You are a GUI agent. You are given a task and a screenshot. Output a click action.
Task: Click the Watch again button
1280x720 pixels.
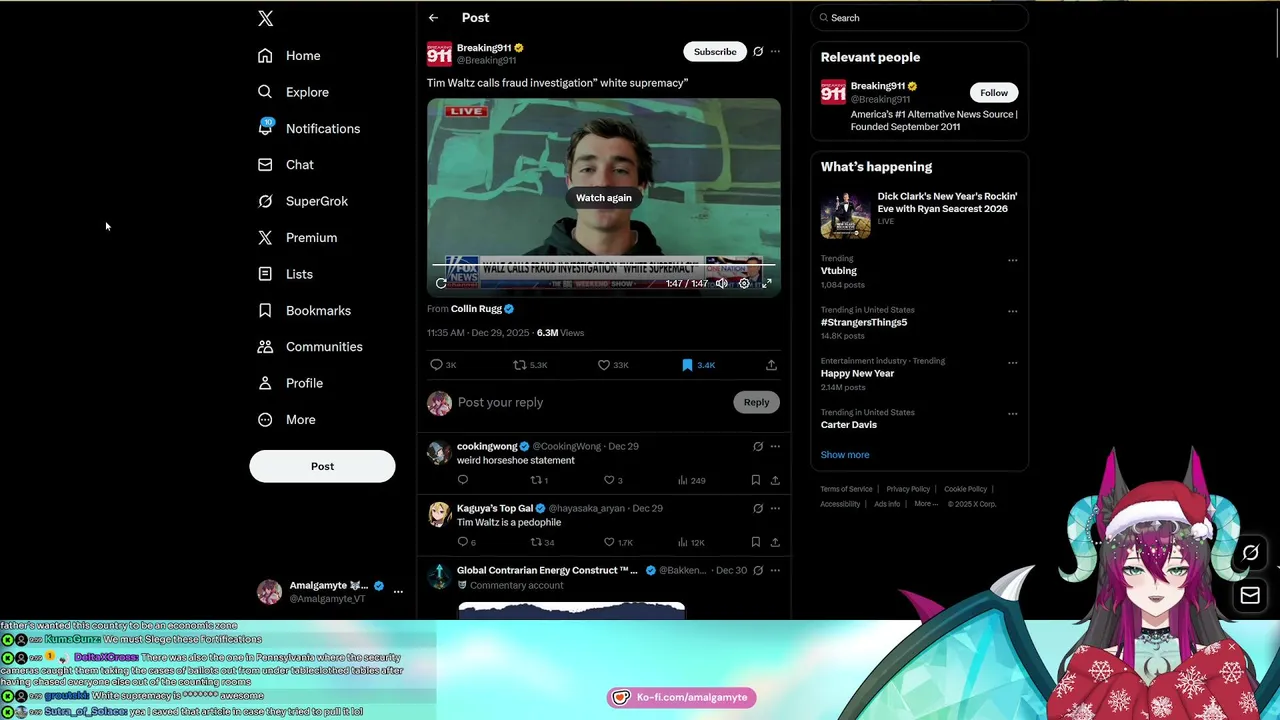point(604,198)
